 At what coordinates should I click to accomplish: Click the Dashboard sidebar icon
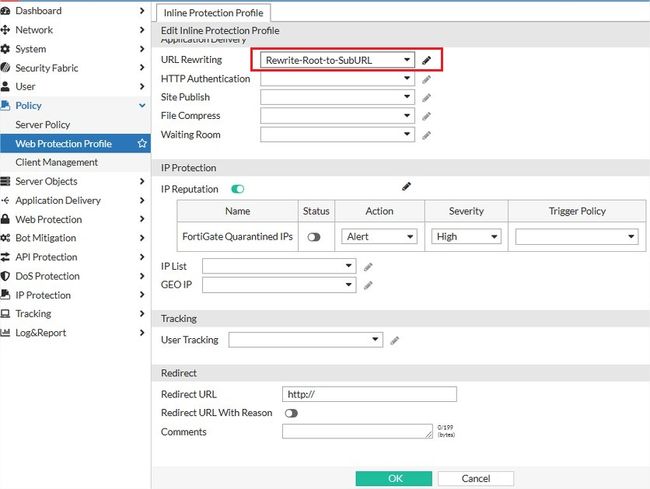(5, 11)
